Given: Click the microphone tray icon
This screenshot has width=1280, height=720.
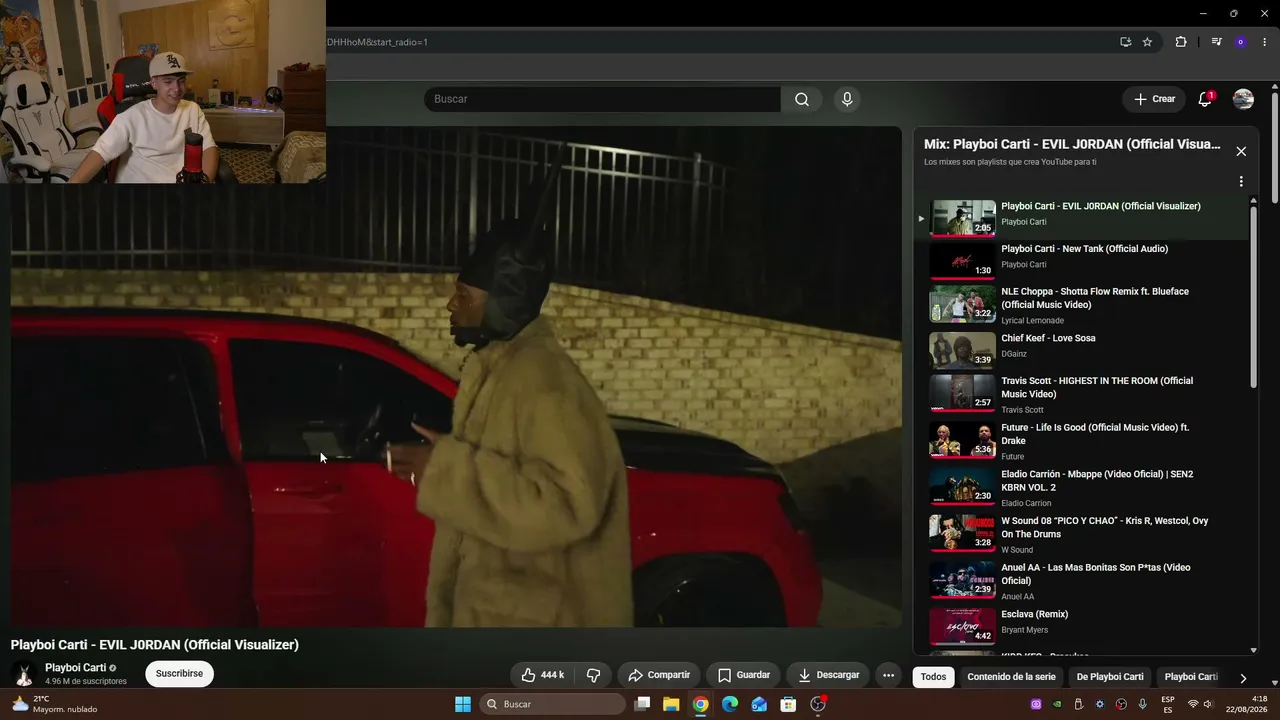Looking at the screenshot, I should pos(1142,704).
